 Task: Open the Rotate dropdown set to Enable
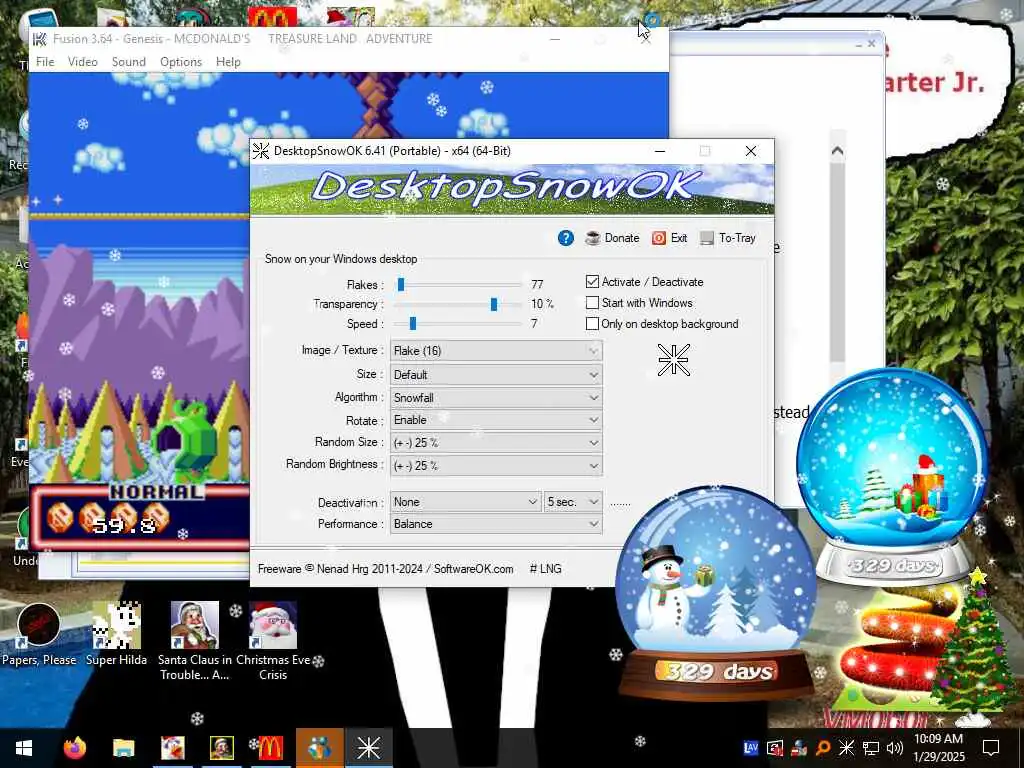[x=496, y=420]
